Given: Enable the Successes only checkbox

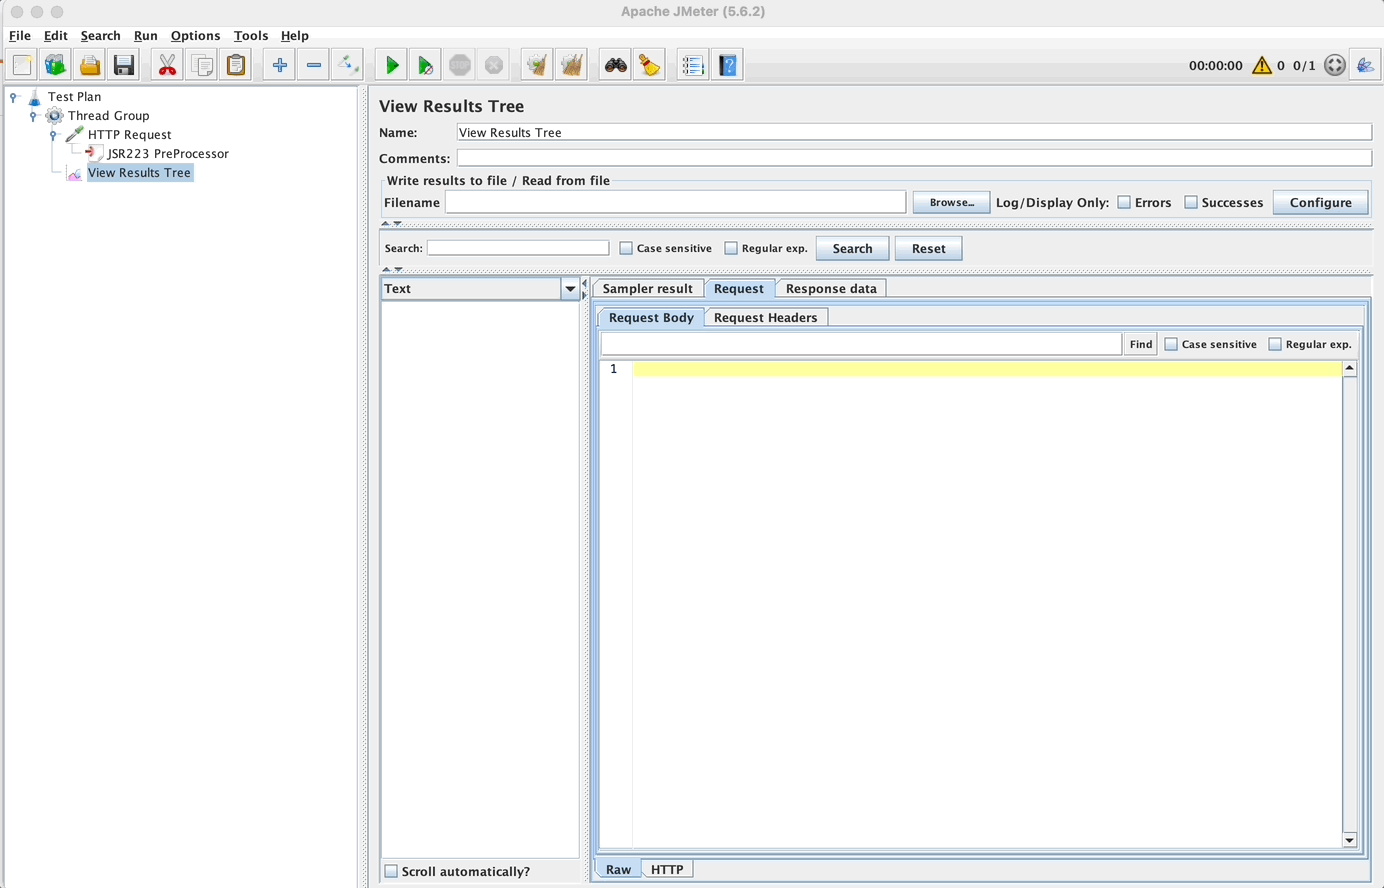Looking at the screenshot, I should click(1191, 203).
